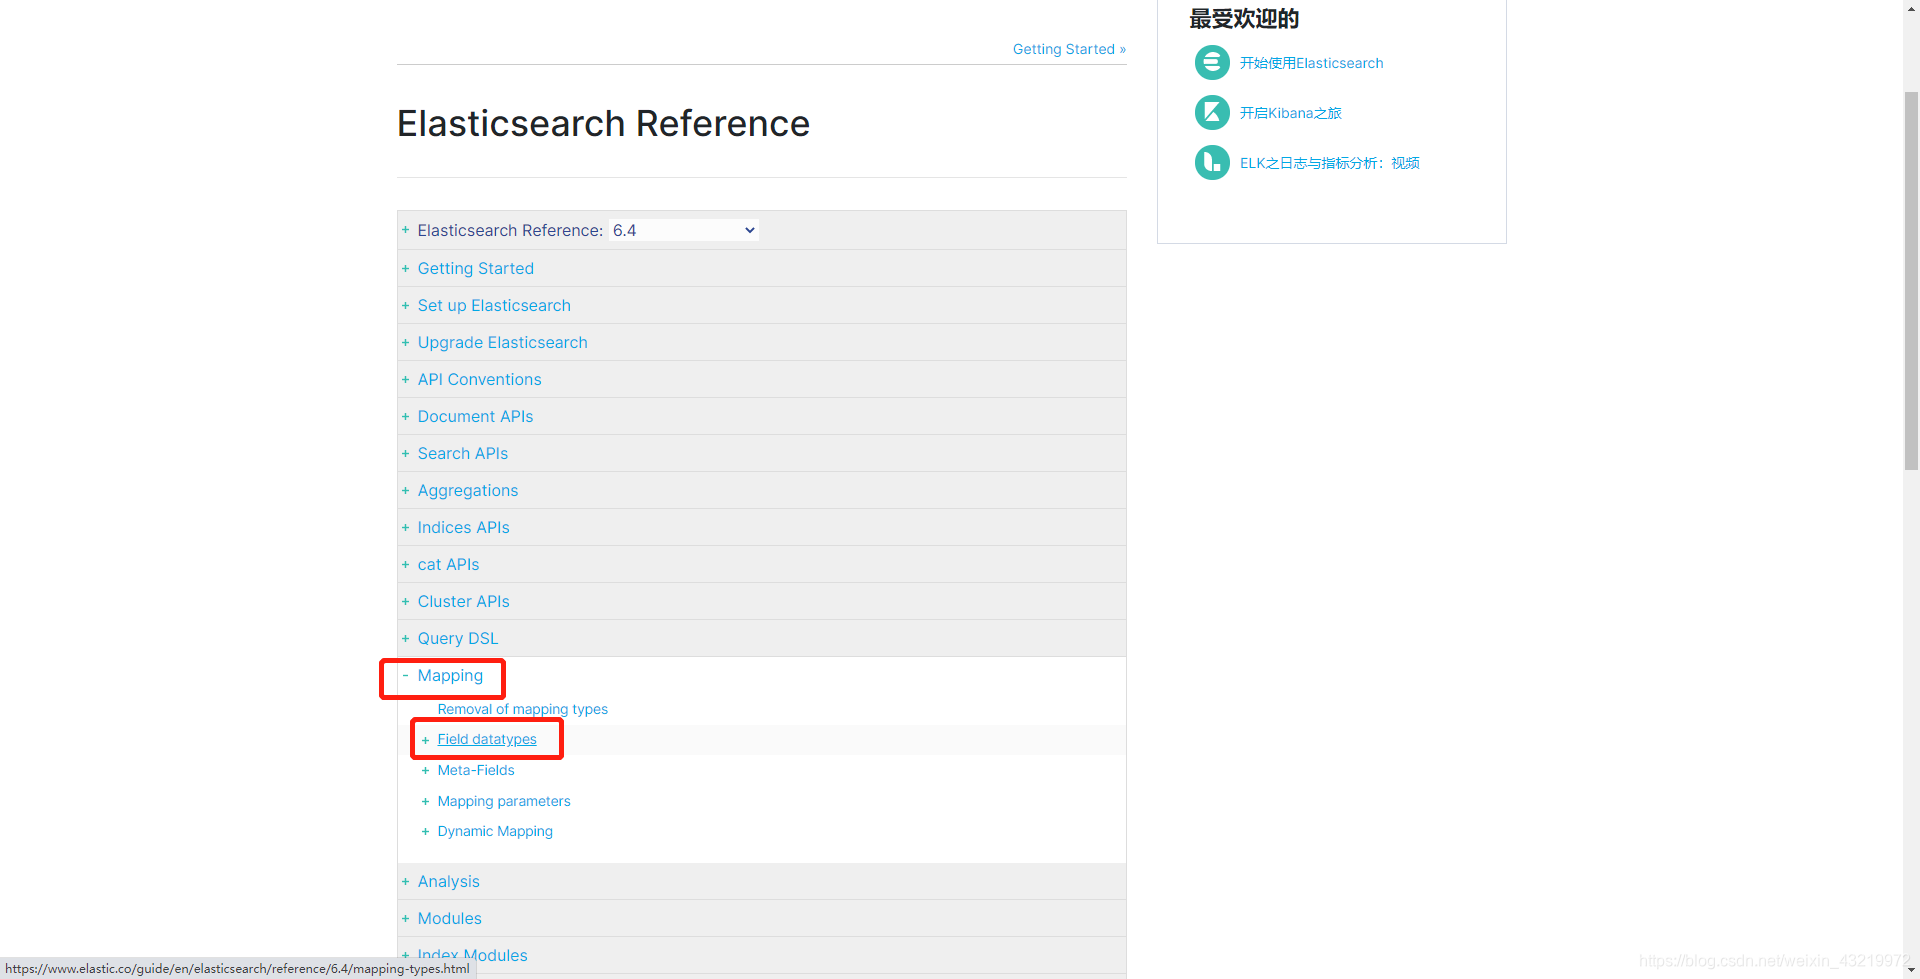Open the Upgrade Elasticsearch link
This screenshot has height=979, width=1920.
pos(503,342)
